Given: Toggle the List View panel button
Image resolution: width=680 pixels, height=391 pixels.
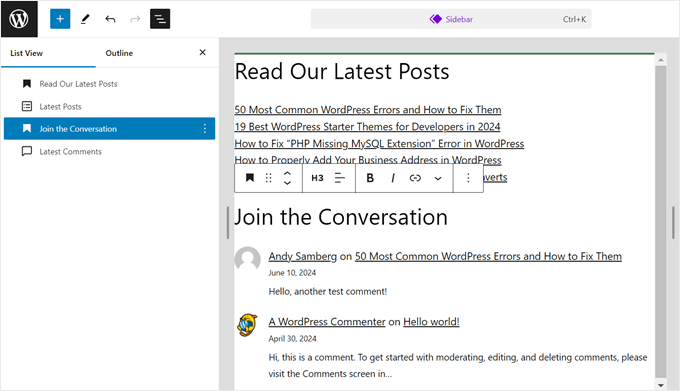Looking at the screenshot, I should click(160, 19).
